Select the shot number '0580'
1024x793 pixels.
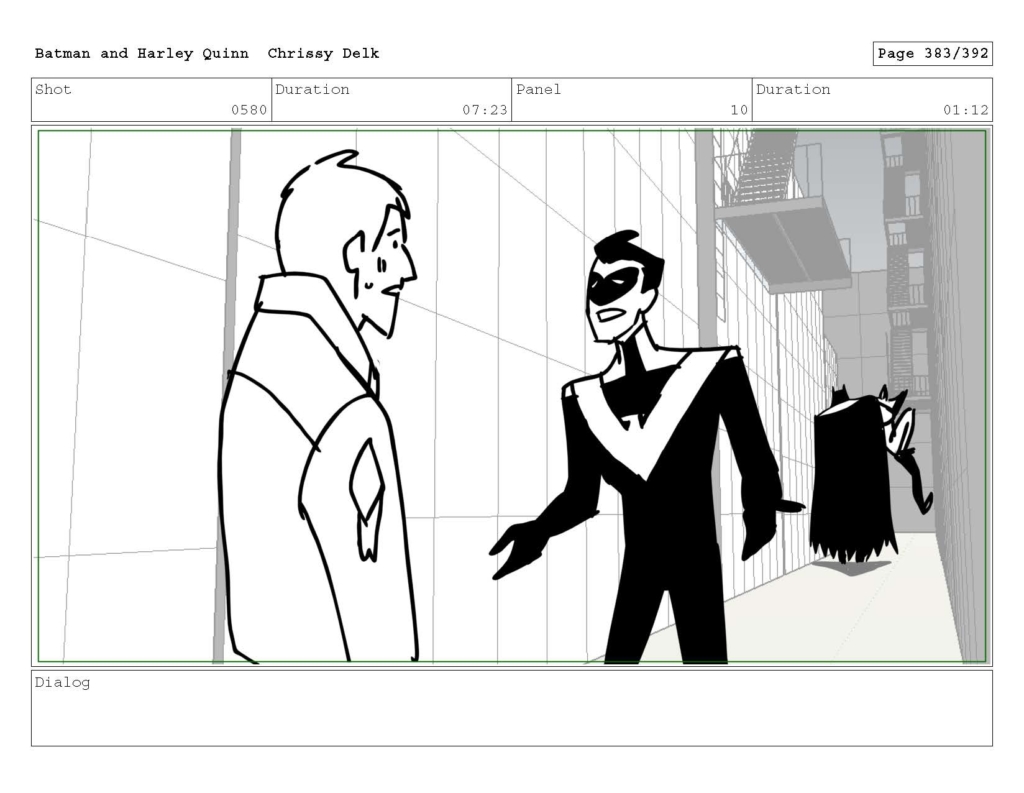[249, 110]
